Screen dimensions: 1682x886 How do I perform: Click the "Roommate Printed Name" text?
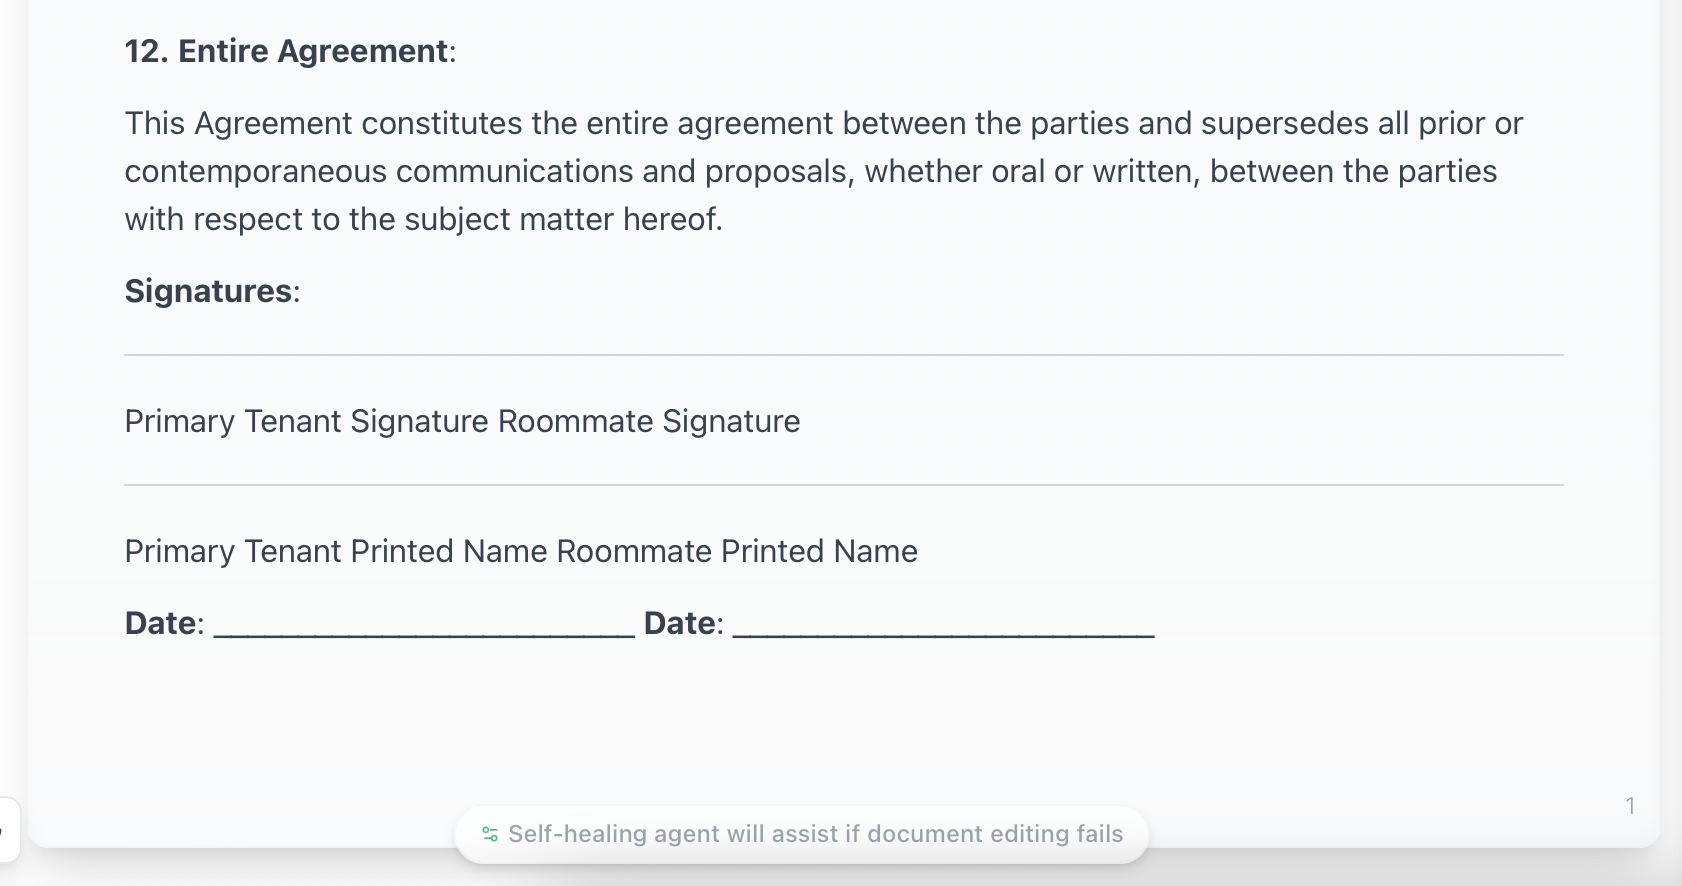click(737, 551)
